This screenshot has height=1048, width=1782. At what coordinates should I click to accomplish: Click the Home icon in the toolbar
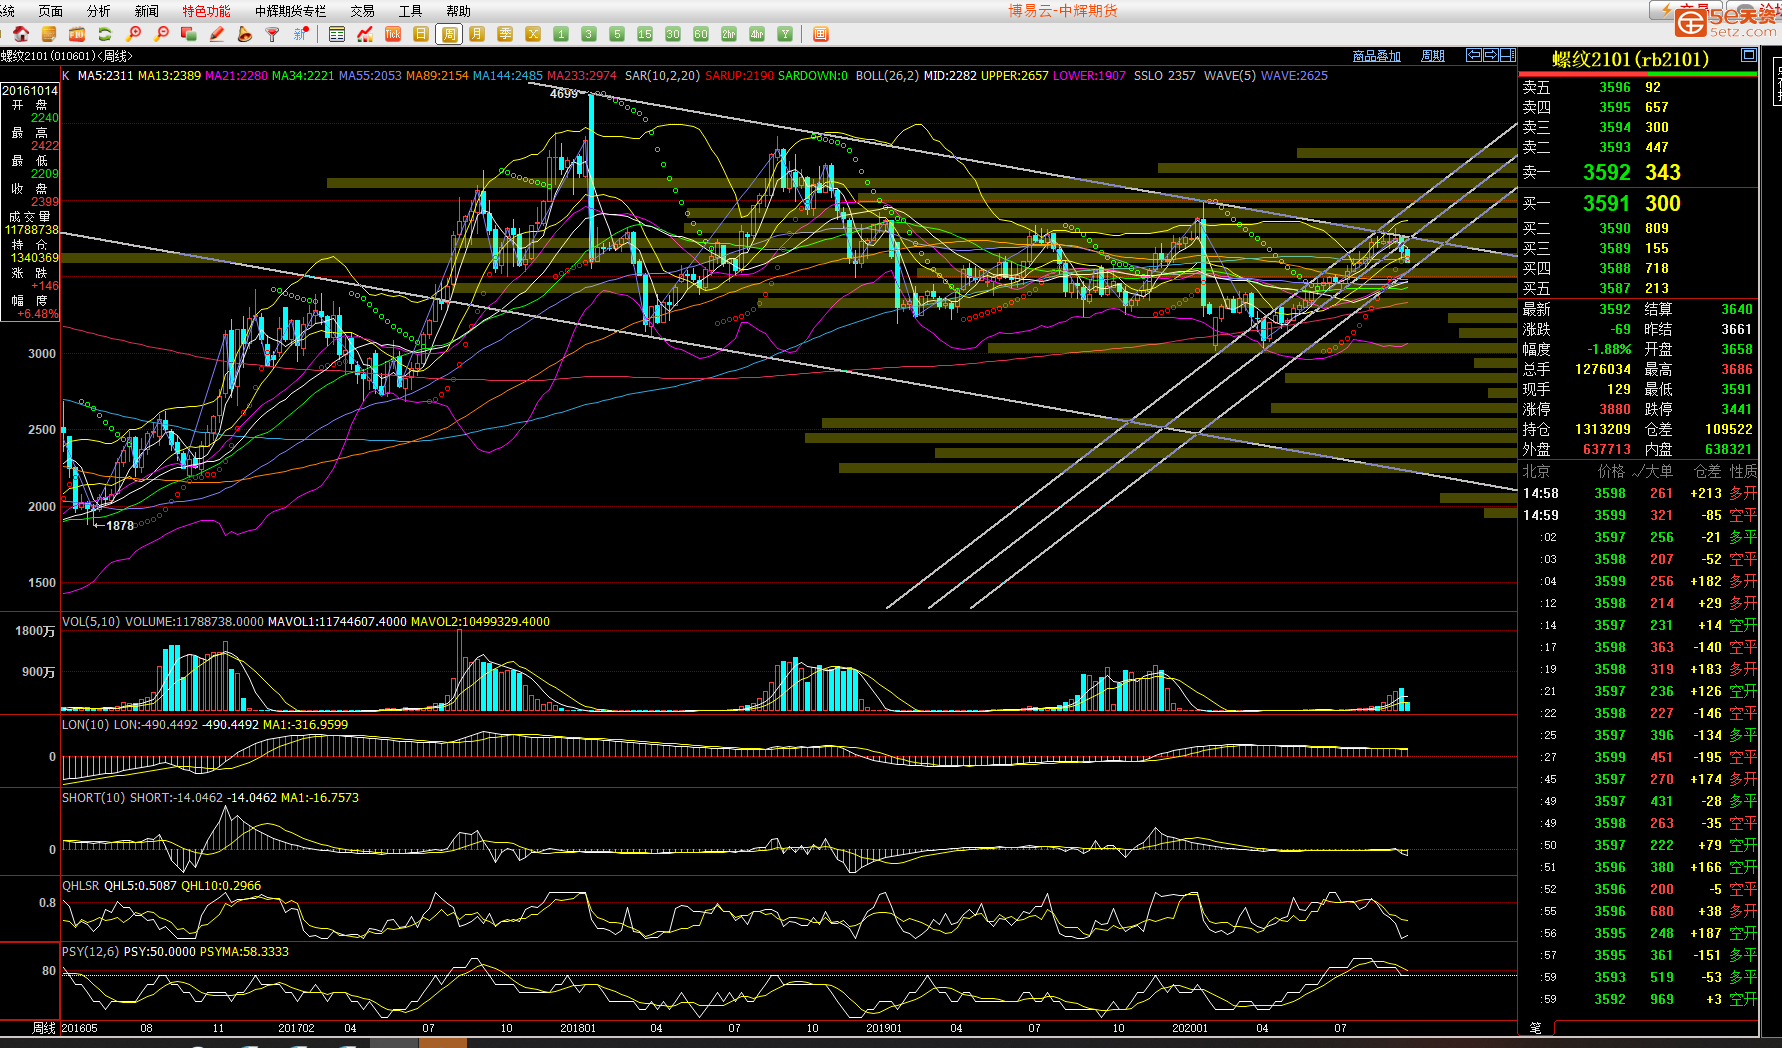pyautogui.click(x=21, y=34)
